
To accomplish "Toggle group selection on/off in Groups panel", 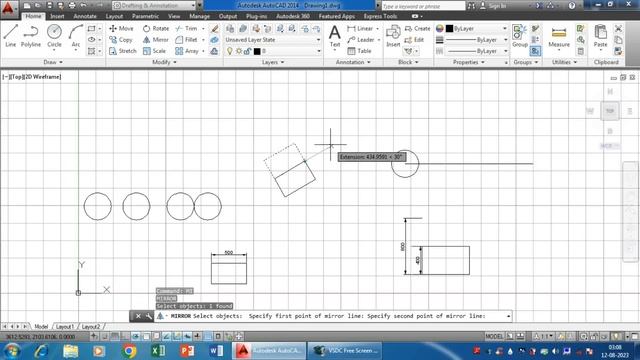I will point(535,51).
